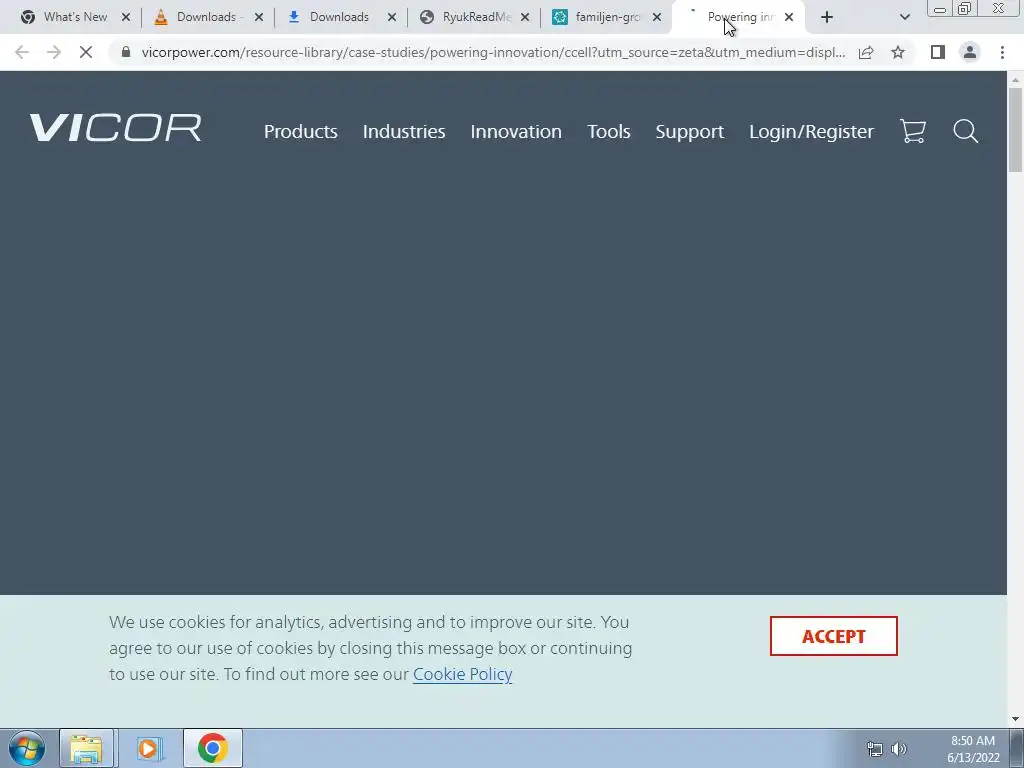The image size is (1024, 768).
Task: Click Show desktop button
Action: point(1017,748)
